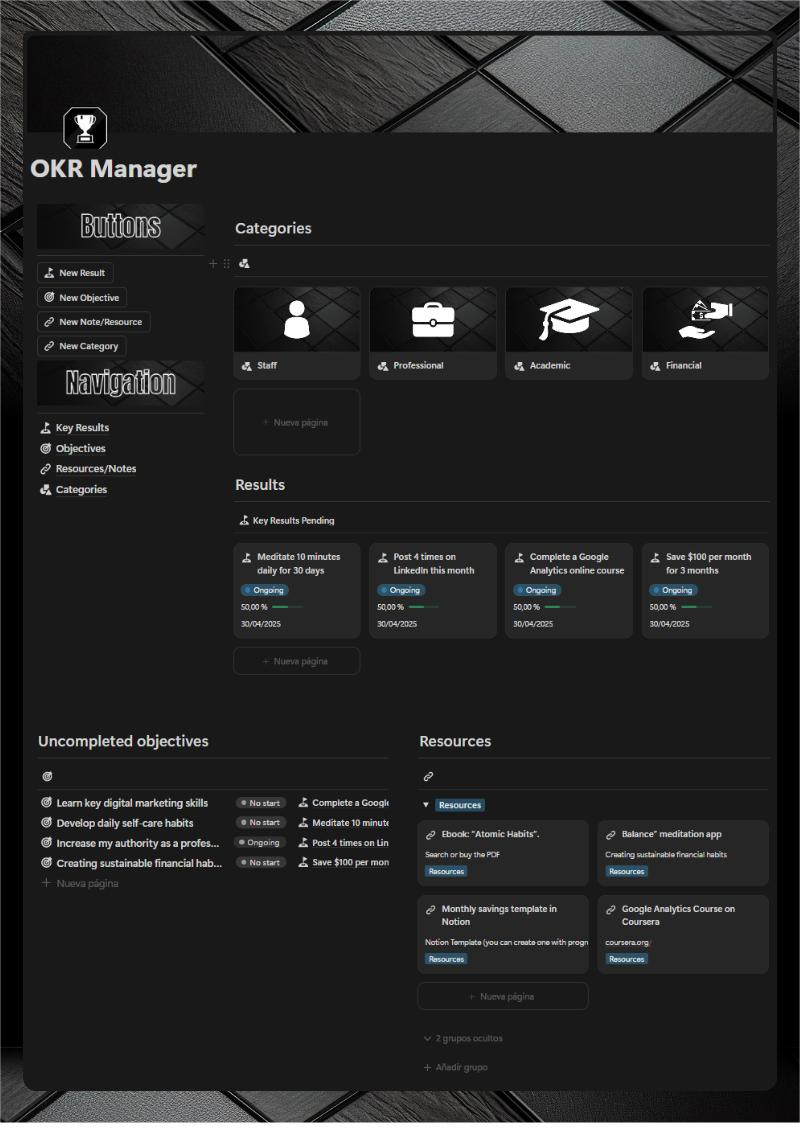Screen dimensions: 800x1130
Task: Select the Resources link view tab icon
Action: coord(428,776)
